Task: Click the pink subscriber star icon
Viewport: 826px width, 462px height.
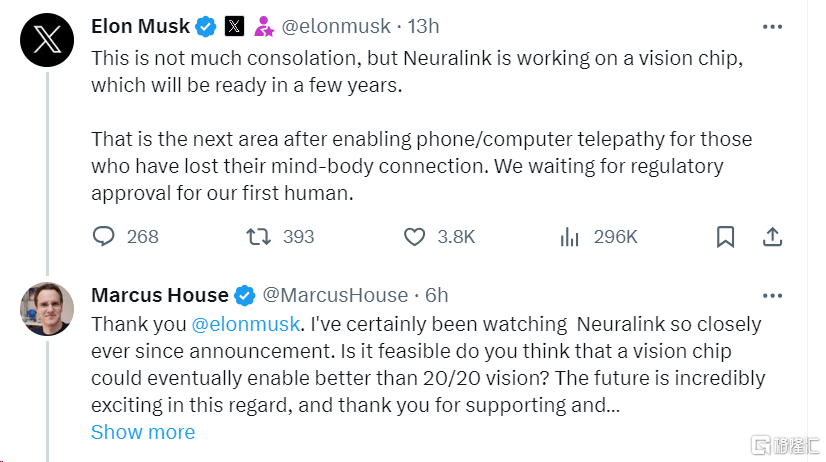Action: pos(263,26)
